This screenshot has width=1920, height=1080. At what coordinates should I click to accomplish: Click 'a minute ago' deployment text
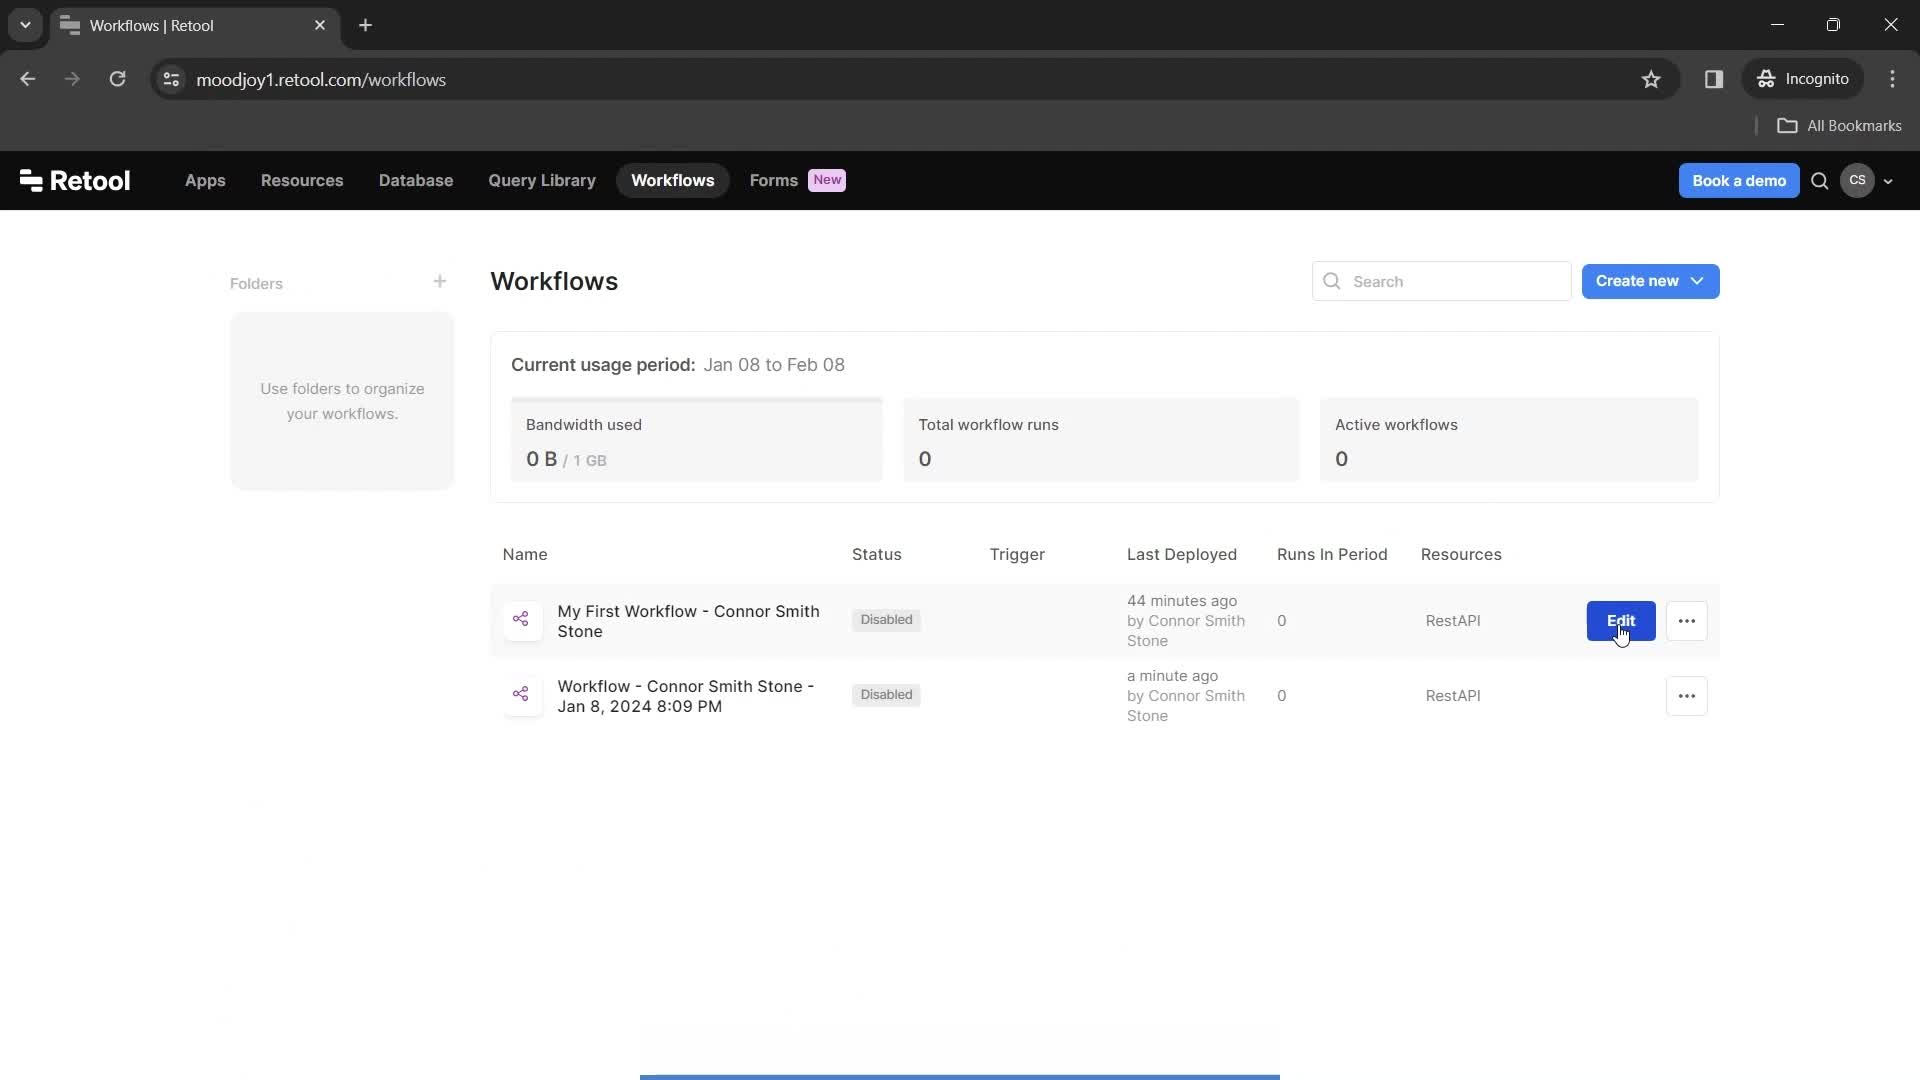1172,676
